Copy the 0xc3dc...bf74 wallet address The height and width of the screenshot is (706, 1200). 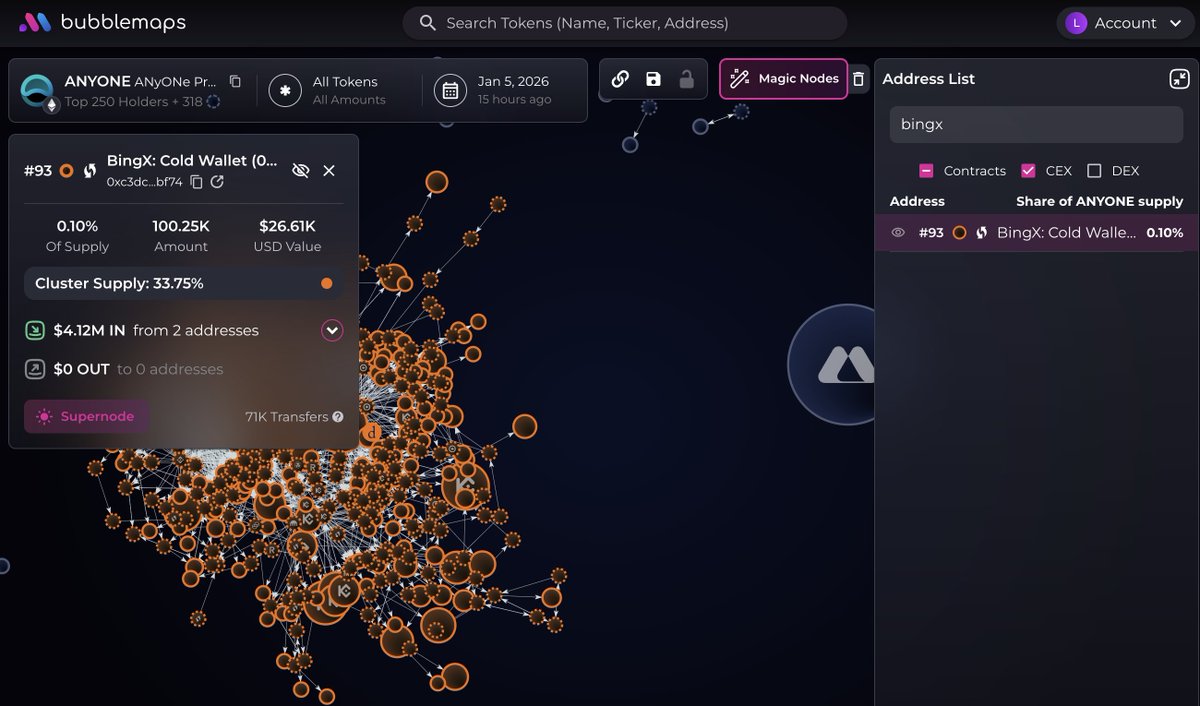coord(197,182)
